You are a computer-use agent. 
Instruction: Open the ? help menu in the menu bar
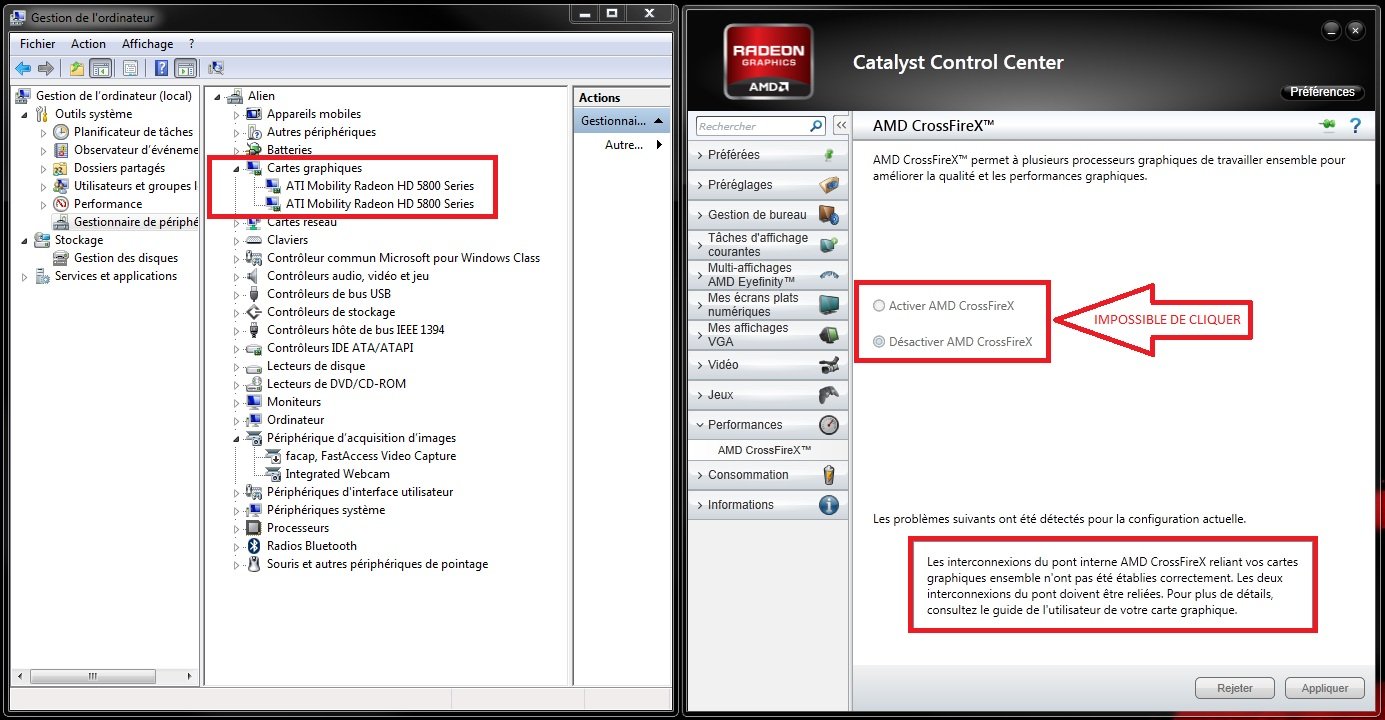point(191,44)
